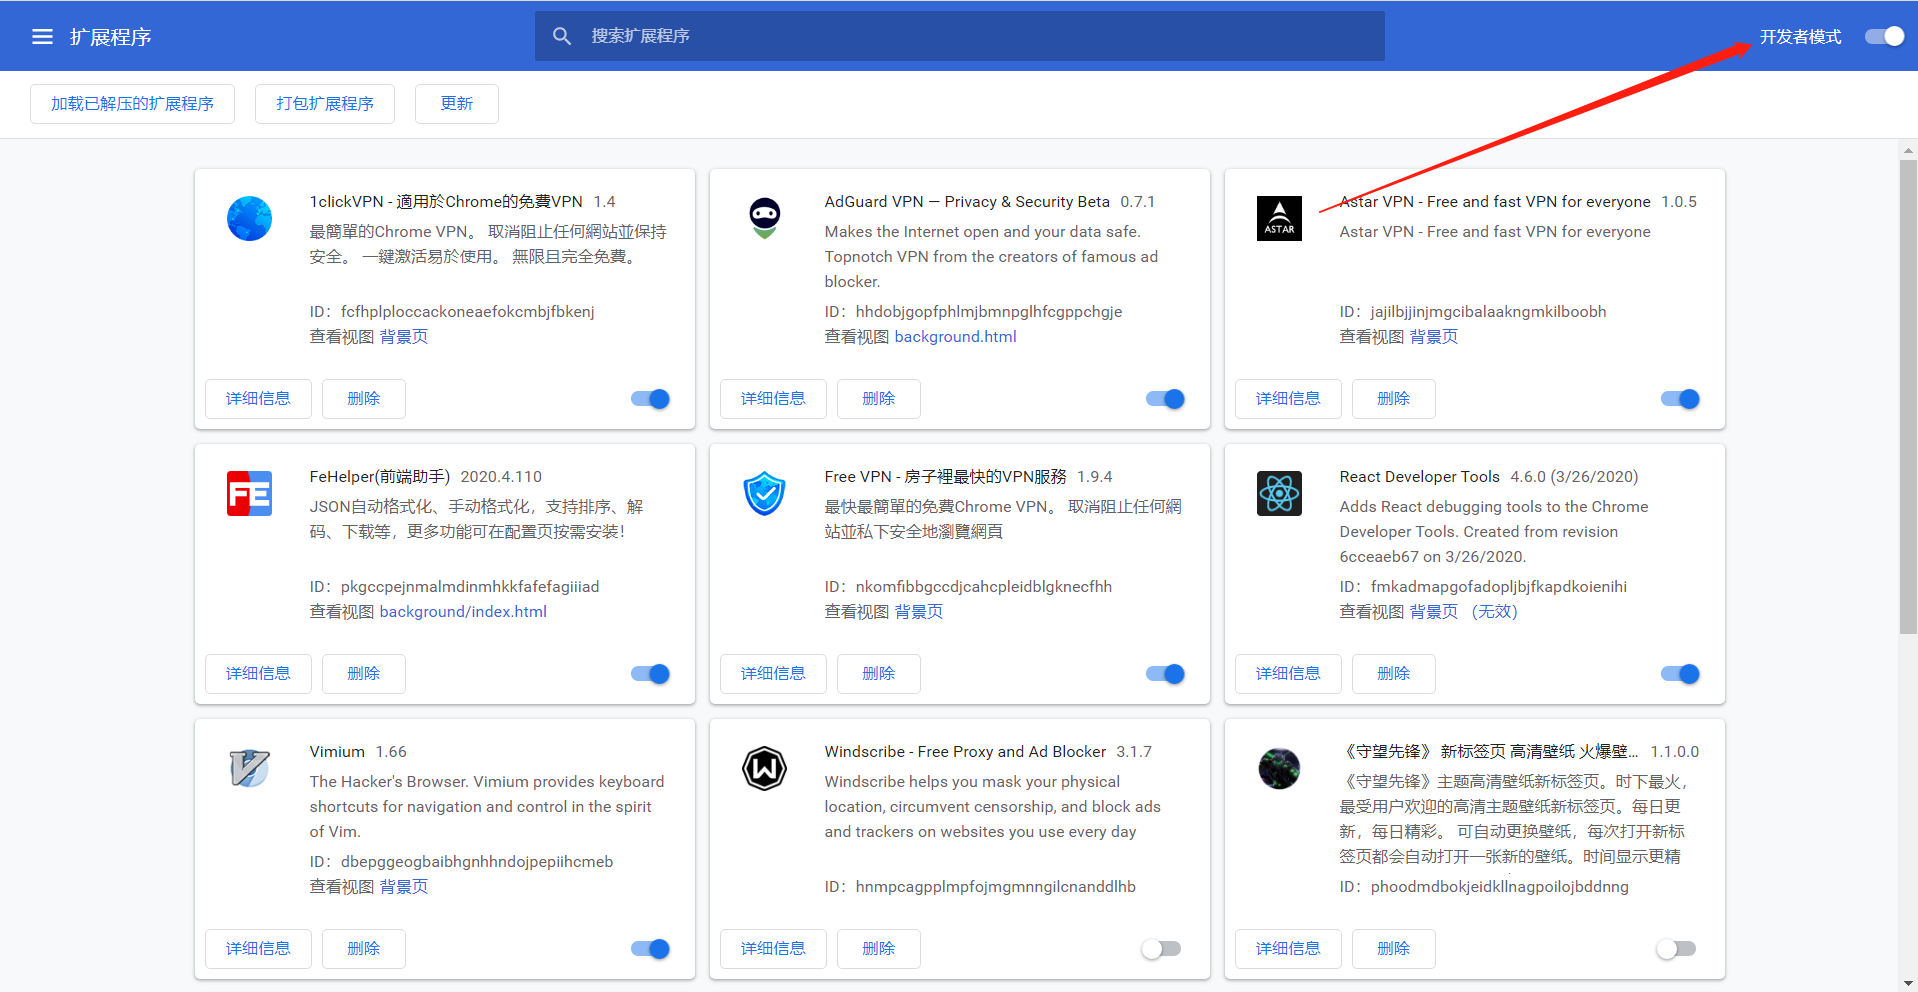
Task: Click the Windscribe W logo icon
Action: (x=764, y=768)
